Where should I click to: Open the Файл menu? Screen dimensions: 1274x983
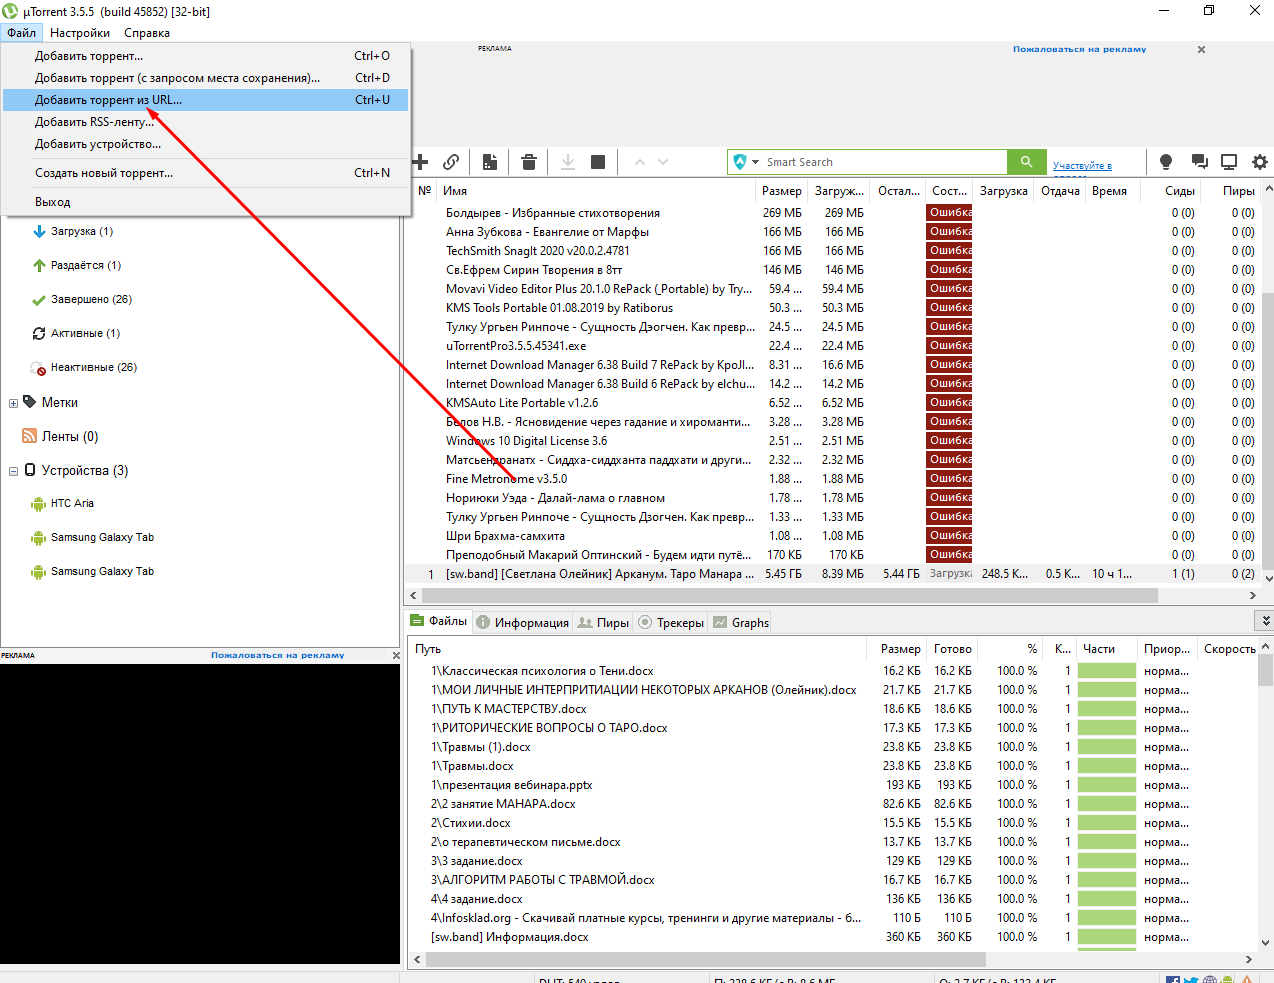click(21, 33)
